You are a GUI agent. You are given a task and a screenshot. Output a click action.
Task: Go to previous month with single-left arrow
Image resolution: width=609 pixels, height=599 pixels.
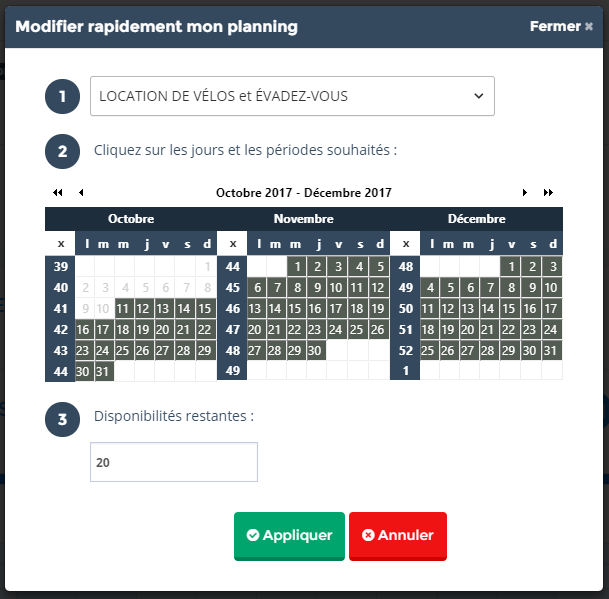click(x=81, y=192)
